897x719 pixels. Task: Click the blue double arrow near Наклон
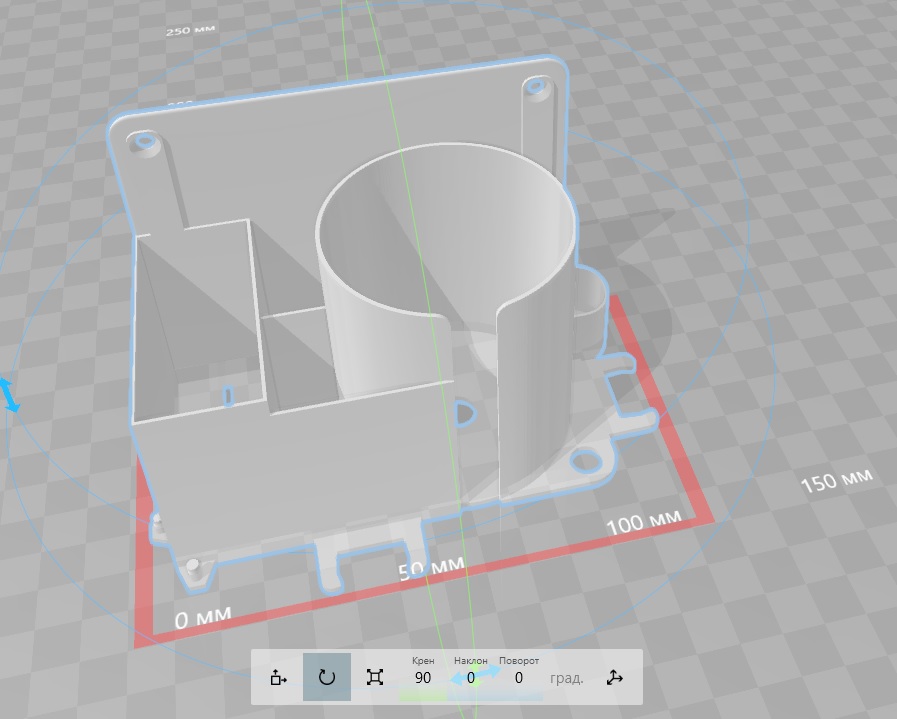tap(475, 675)
